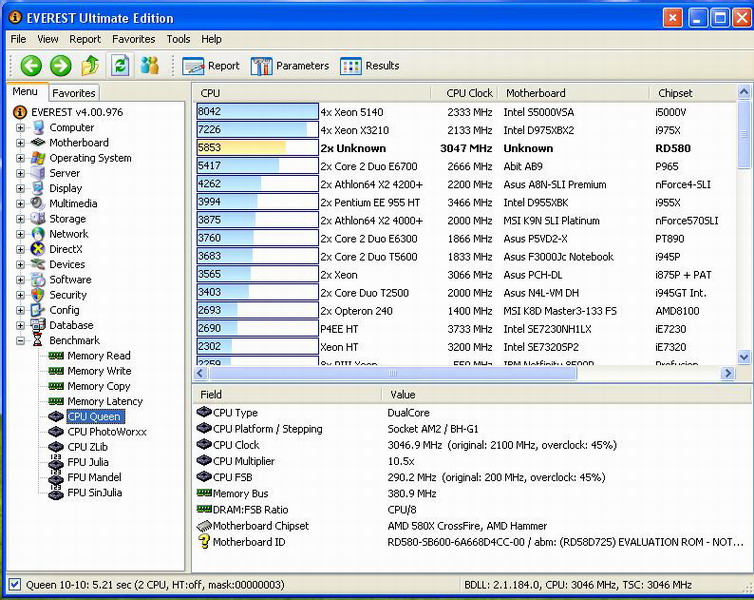Select the Benchmark hourglass icon
This screenshot has width=754, height=600.
point(38,340)
